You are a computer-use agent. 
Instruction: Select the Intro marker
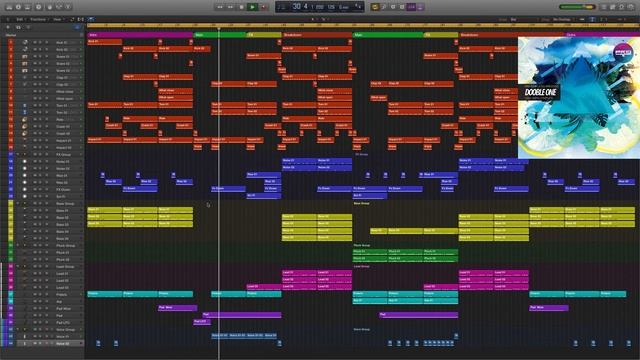tap(140, 35)
